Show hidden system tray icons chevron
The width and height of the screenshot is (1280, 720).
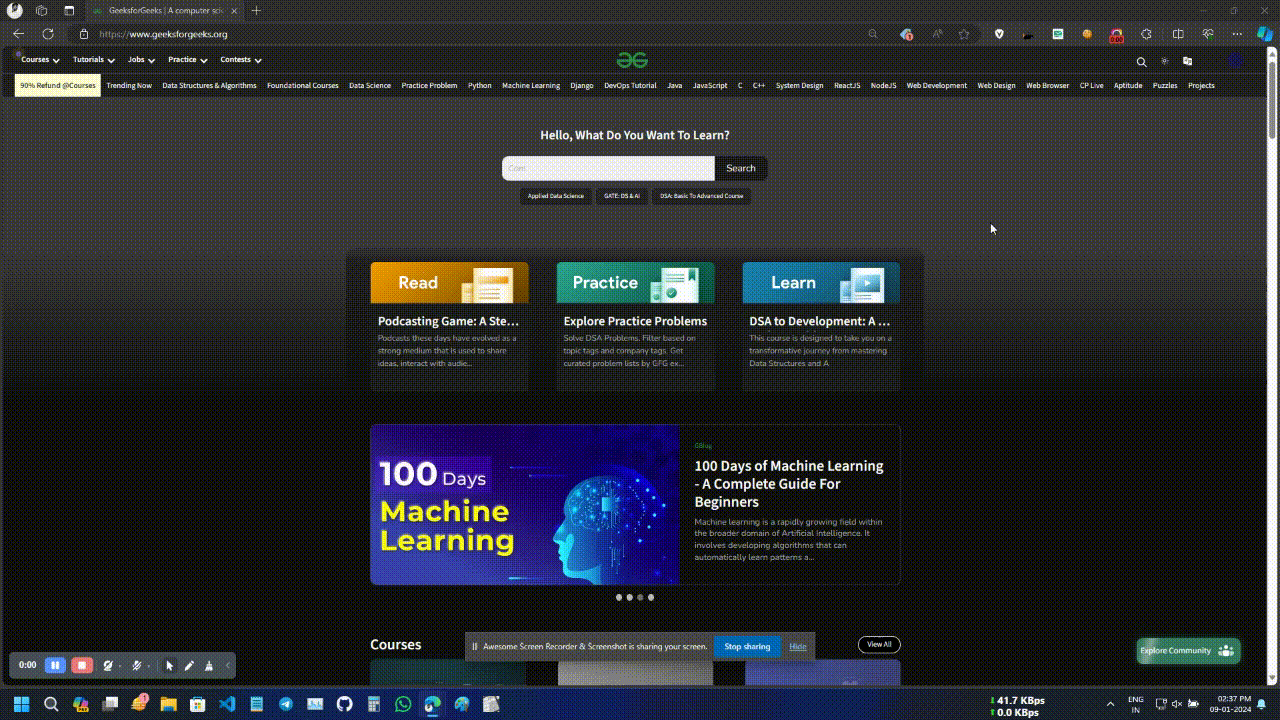tap(1110, 704)
